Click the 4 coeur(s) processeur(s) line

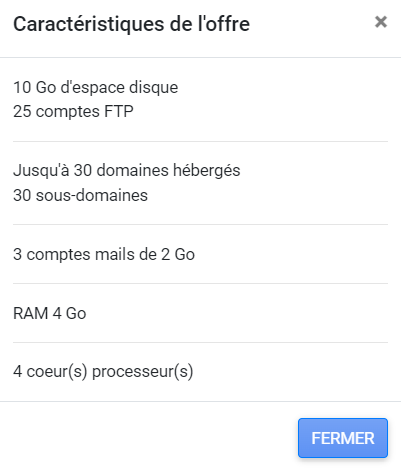(x=103, y=372)
